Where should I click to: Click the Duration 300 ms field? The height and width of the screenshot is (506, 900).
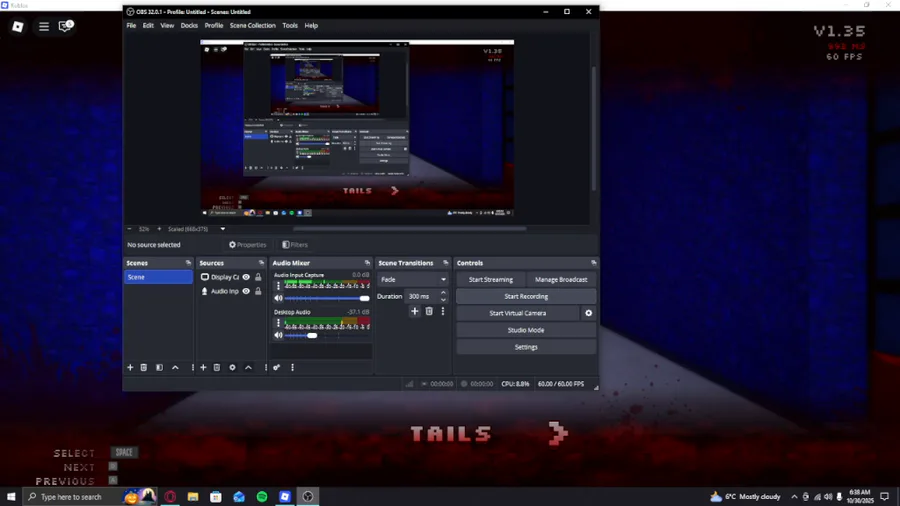coord(422,297)
